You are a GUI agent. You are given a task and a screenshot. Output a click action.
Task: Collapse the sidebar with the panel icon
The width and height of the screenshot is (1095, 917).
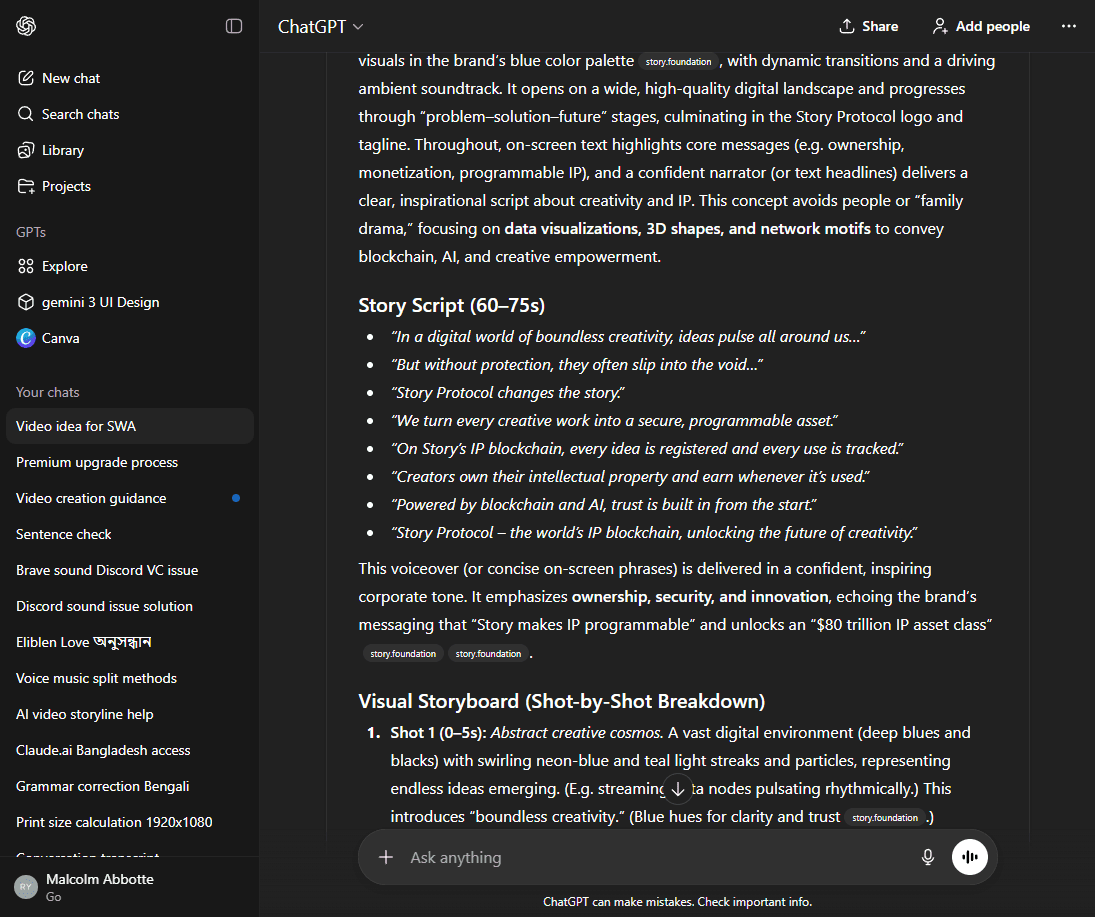click(x=234, y=26)
